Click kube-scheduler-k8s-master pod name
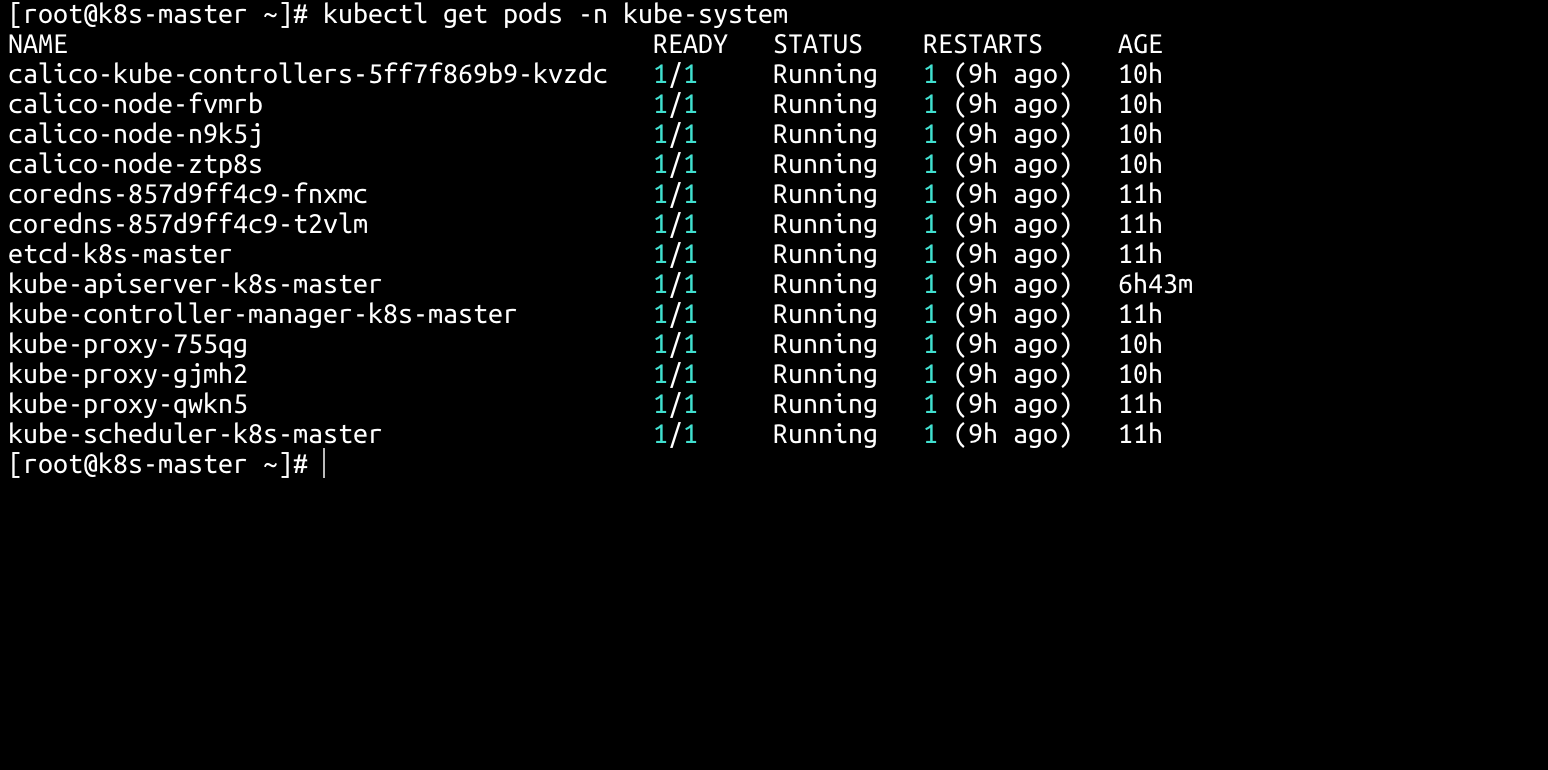This screenshot has height=770, width=1548. click(195, 435)
